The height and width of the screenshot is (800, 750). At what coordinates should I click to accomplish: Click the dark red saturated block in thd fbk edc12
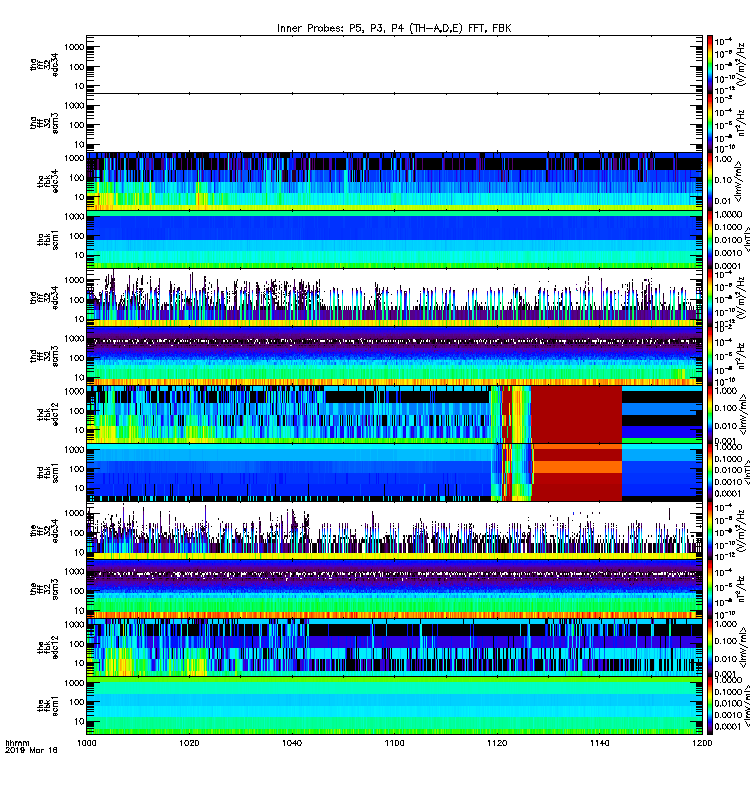[577, 414]
